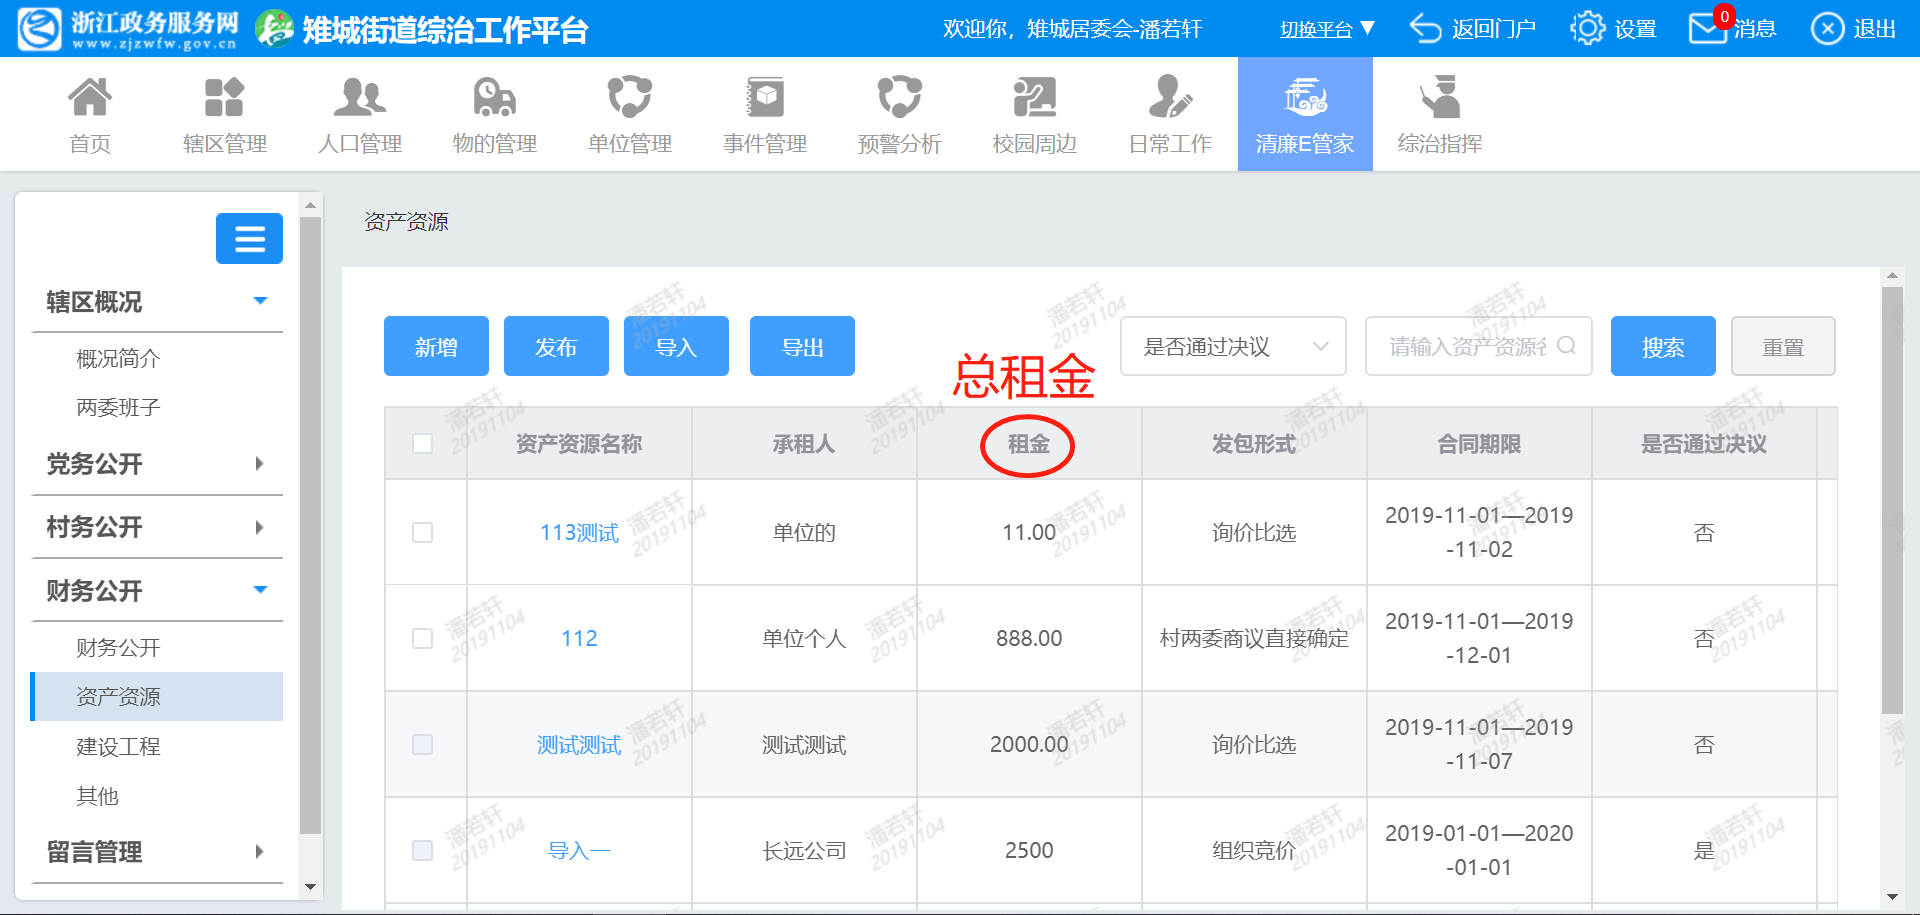The width and height of the screenshot is (1920, 915).
Task: Check the select-all checkbox in table header
Action: click(x=423, y=443)
